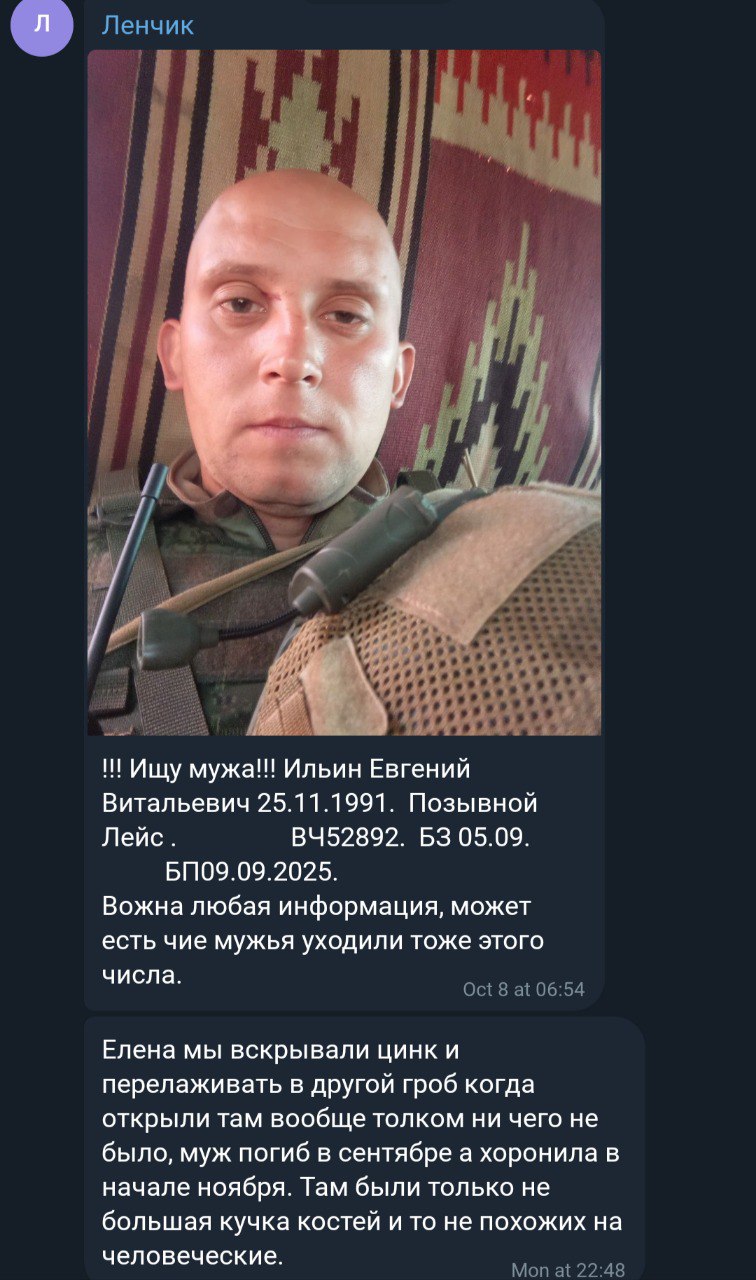Screen dimensions: 756x1280
Task: Click the unit number "ВЧ52892."
Action: (347, 838)
